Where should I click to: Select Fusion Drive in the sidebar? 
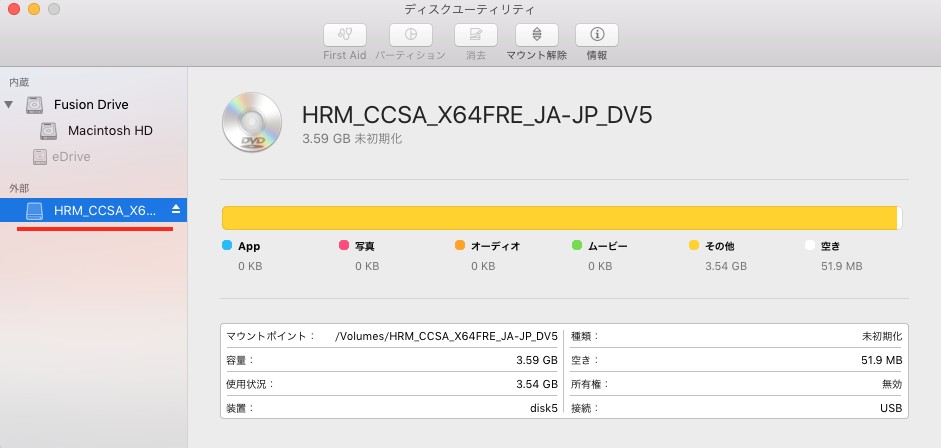(91, 104)
